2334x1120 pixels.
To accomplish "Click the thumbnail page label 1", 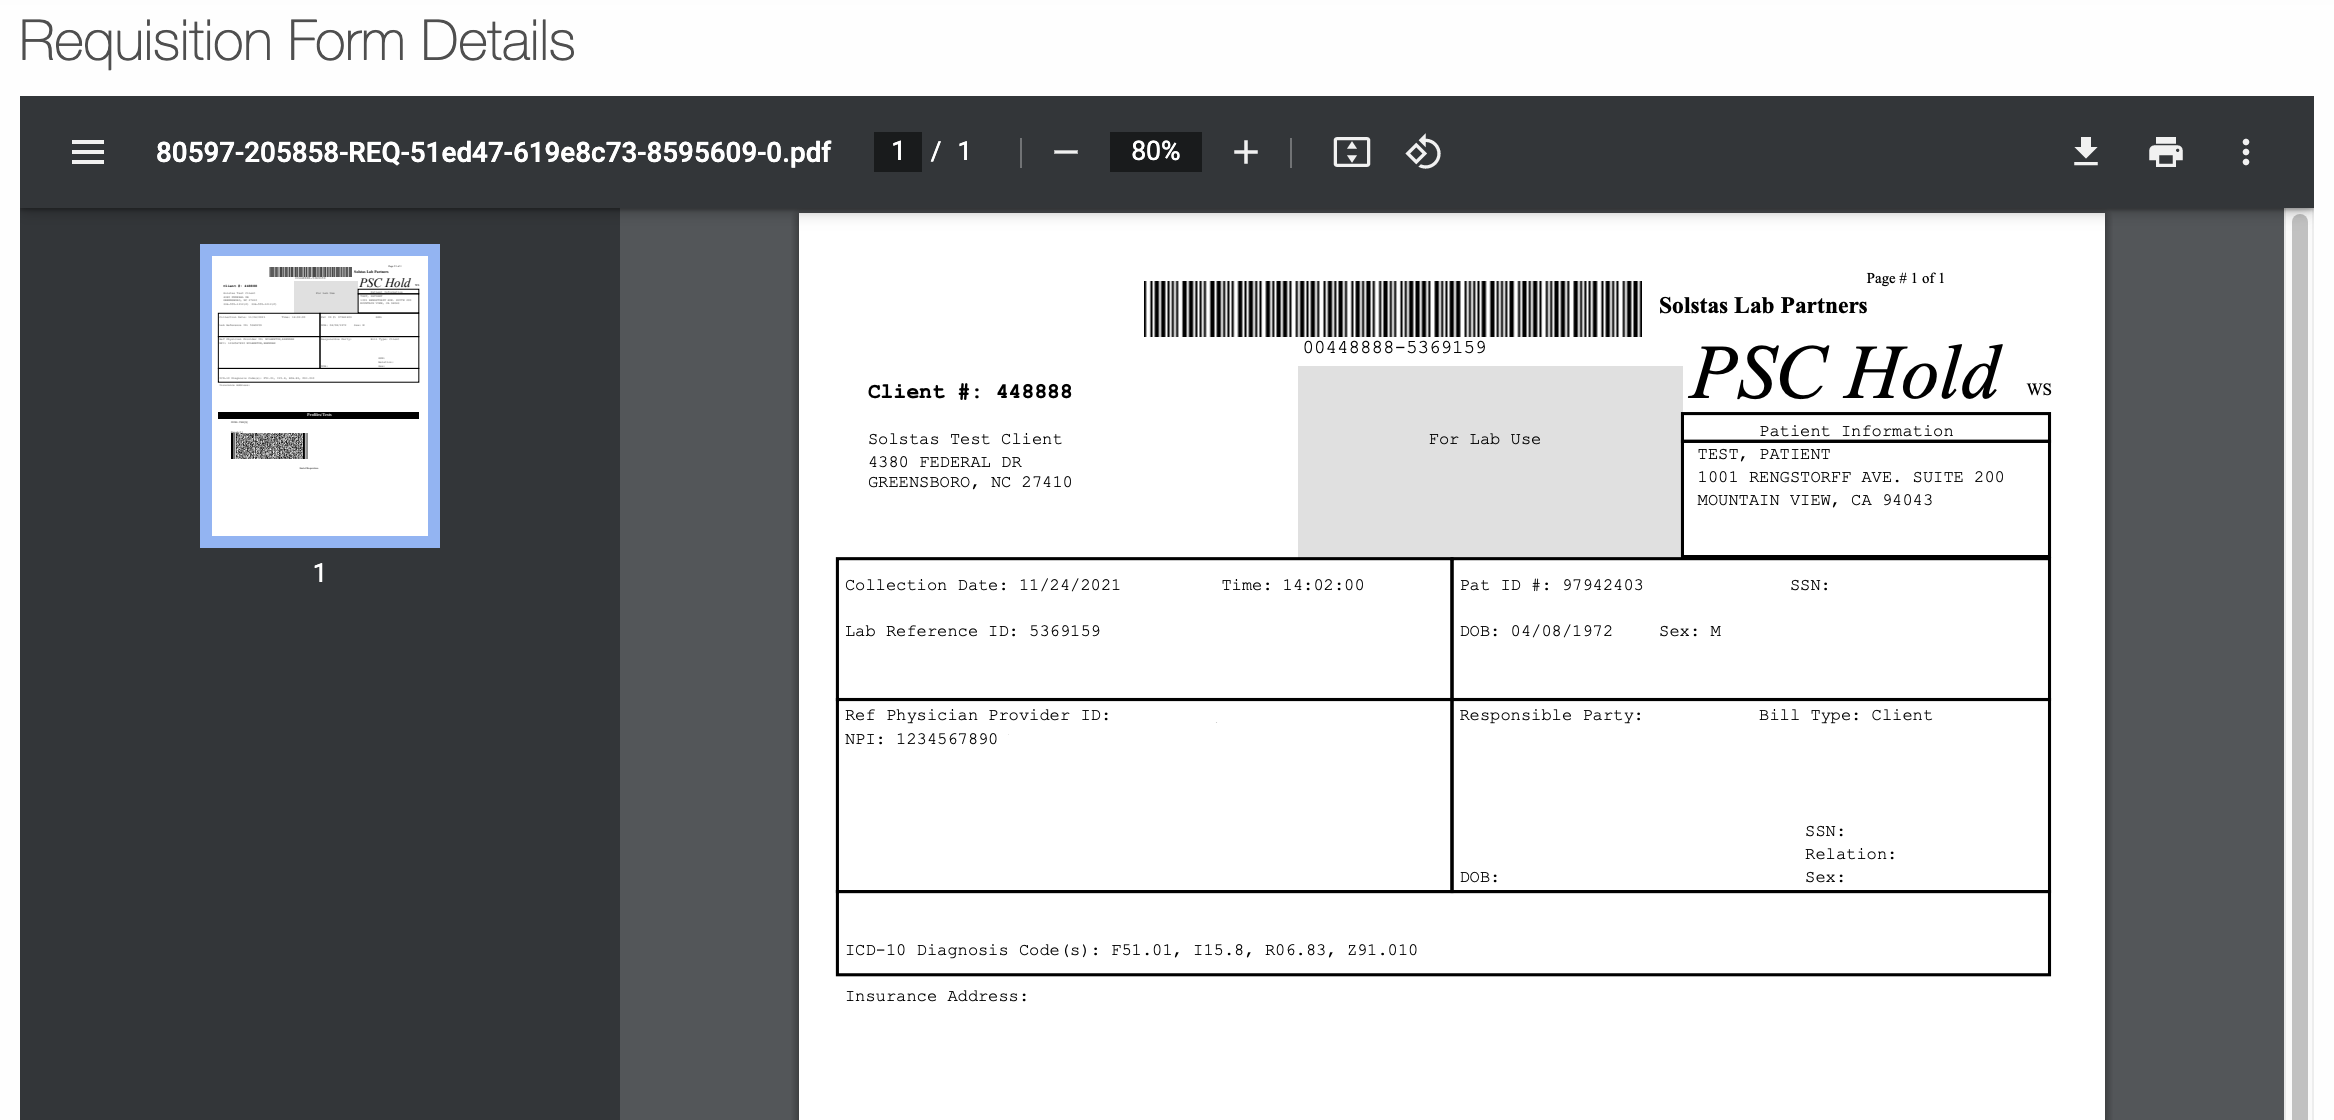I will tap(319, 573).
